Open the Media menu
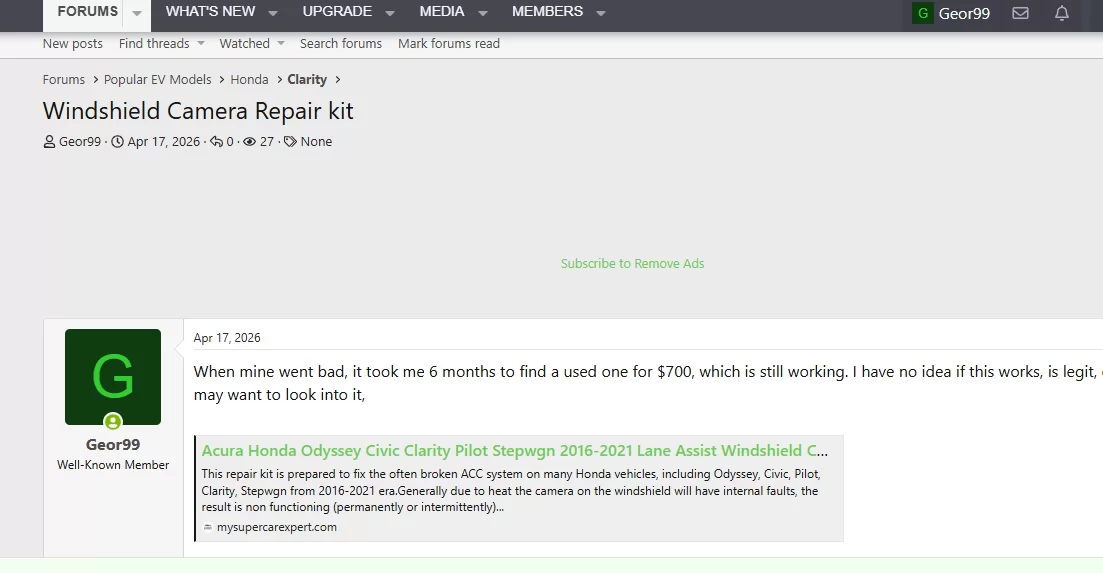 (442, 12)
